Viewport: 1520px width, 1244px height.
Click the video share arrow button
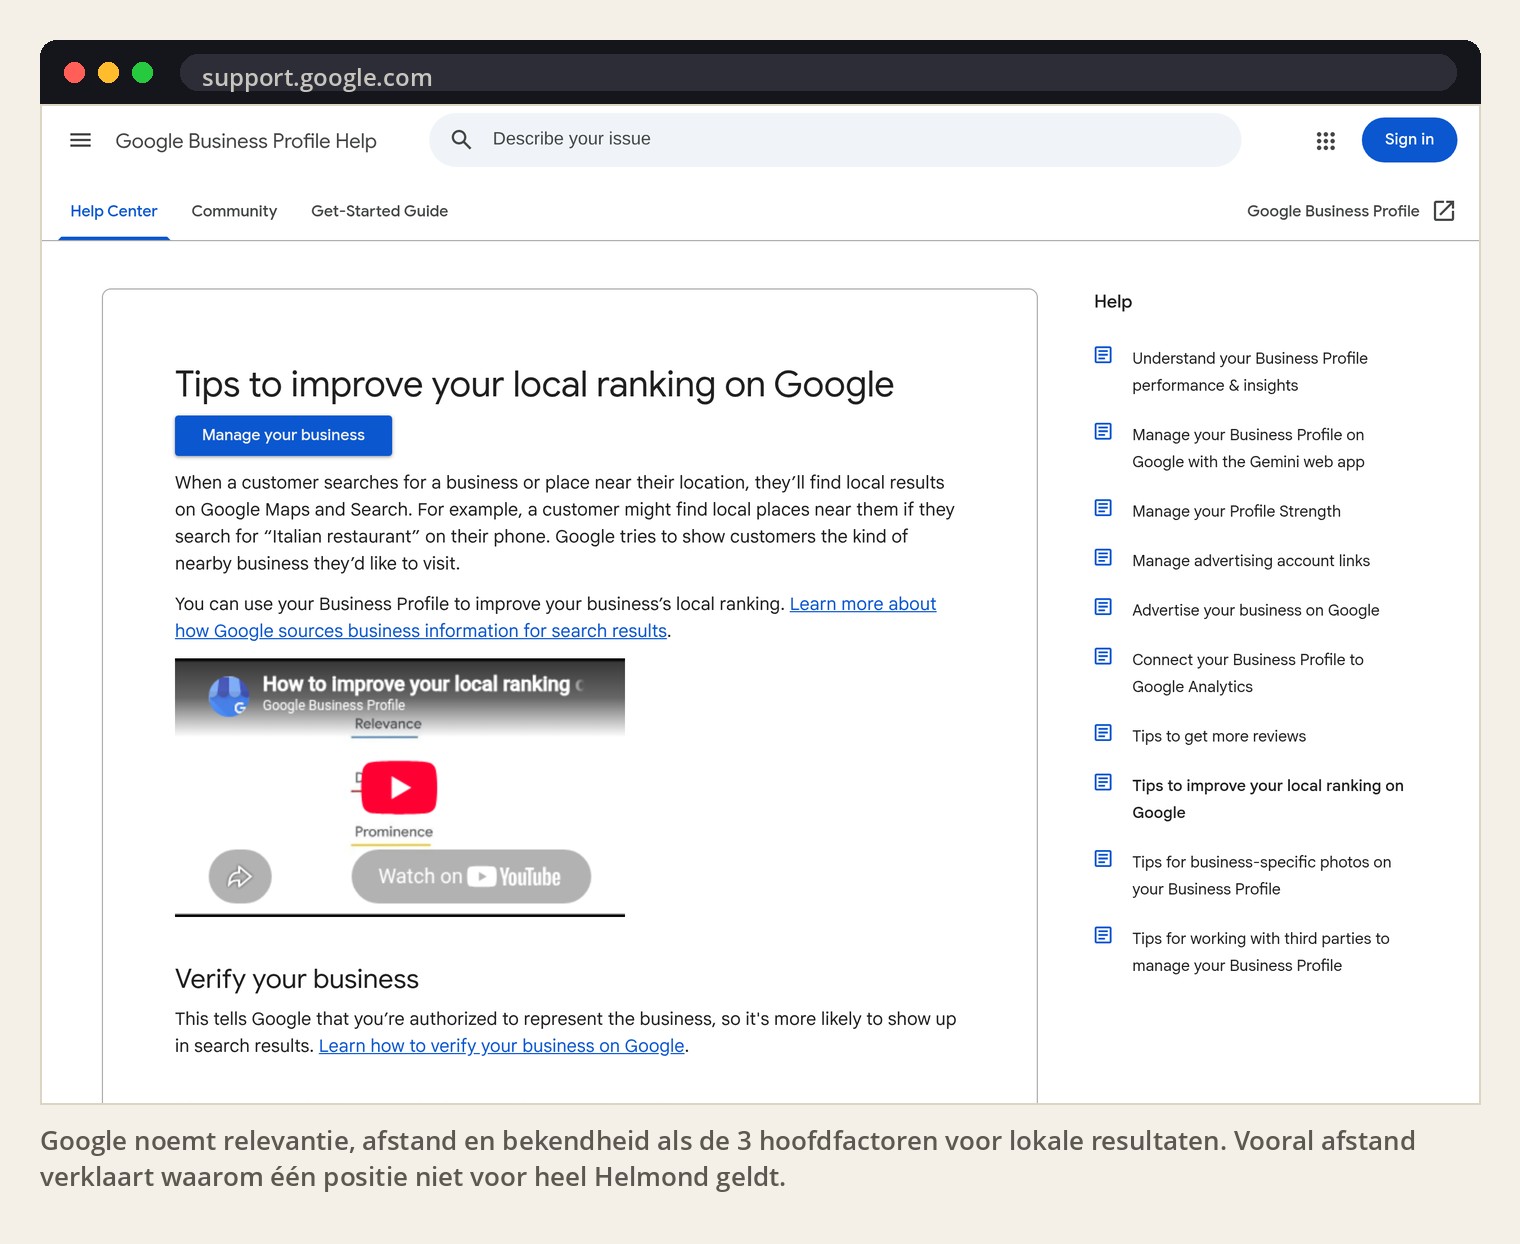[240, 877]
